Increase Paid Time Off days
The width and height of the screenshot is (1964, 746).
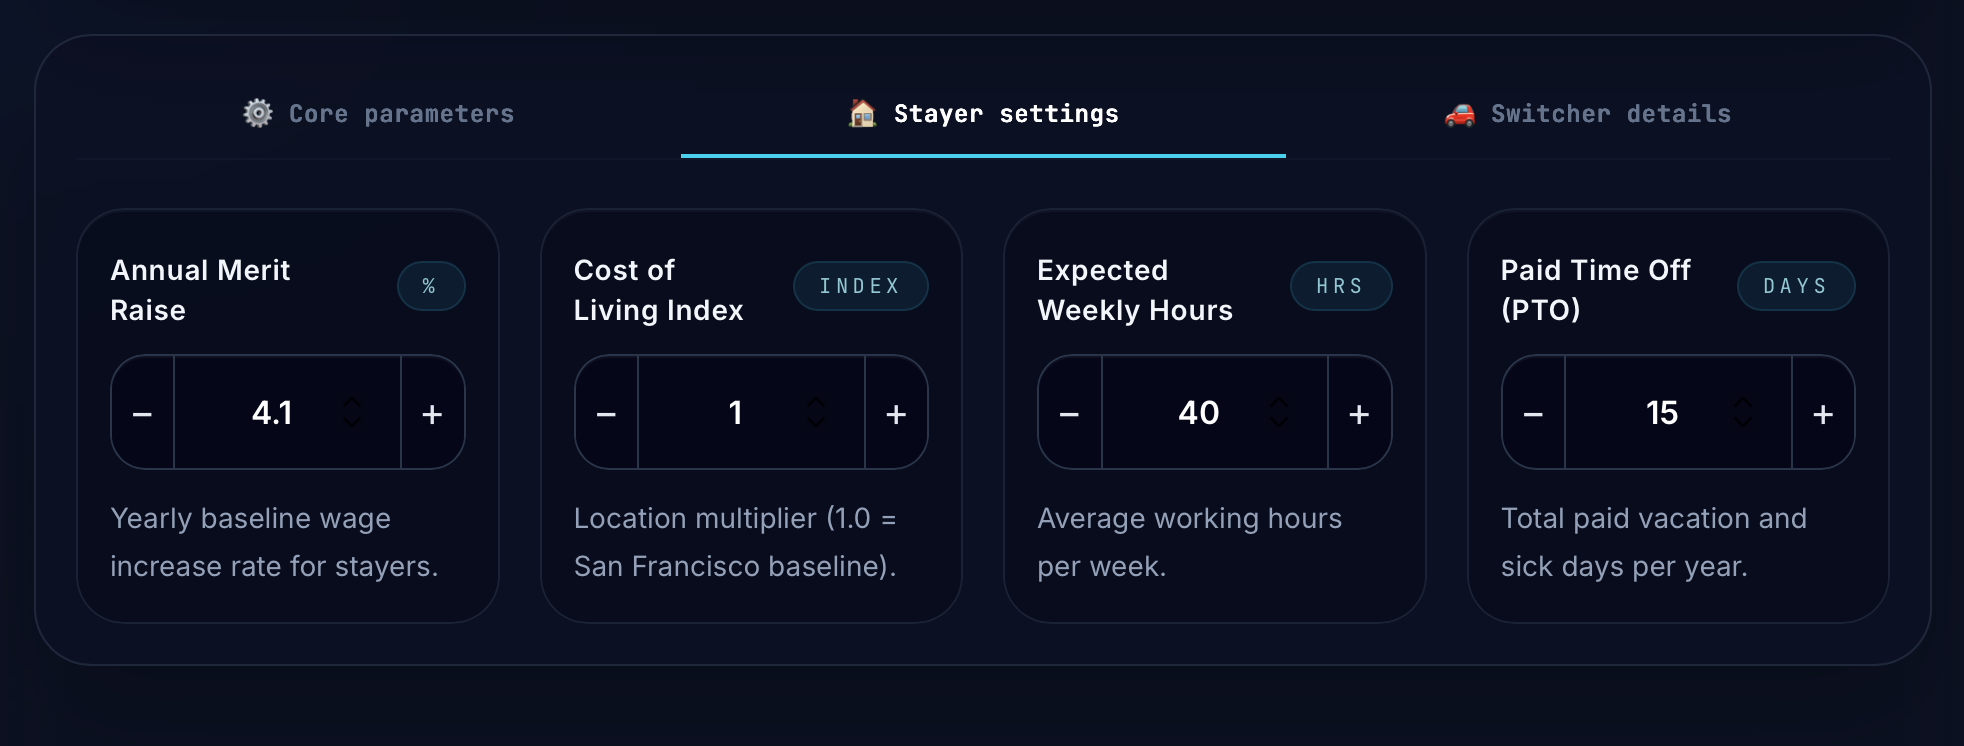1823,413
